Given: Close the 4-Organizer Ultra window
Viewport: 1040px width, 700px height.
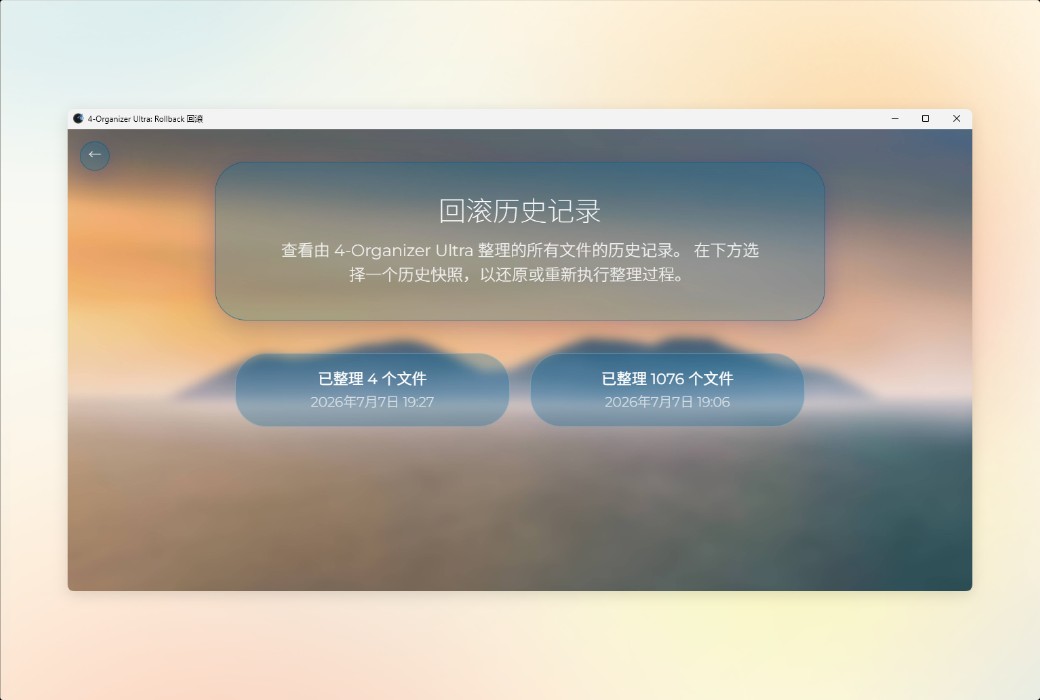Looking at the screenshot, I should (956, 119).
